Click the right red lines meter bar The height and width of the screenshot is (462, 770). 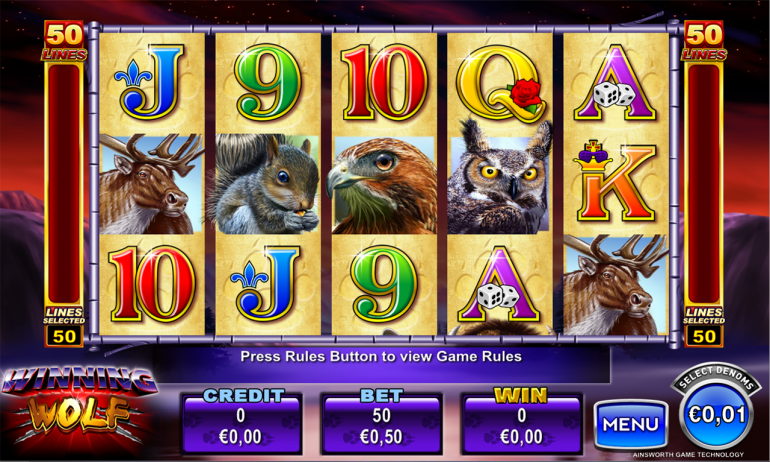tap(704, 184)
